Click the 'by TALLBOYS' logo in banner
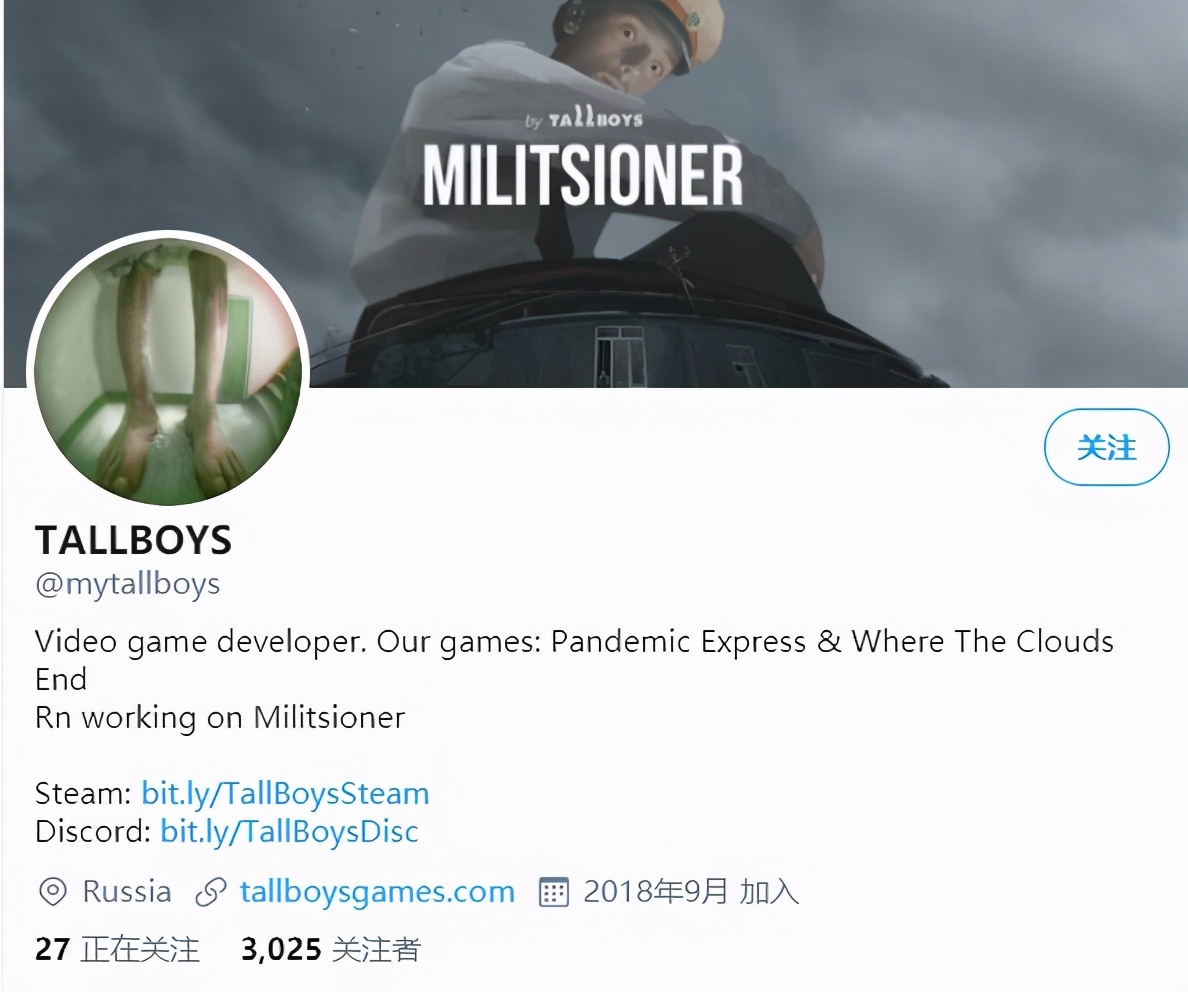This screenshot has height=992, width=1188. (x=584, y=118)
